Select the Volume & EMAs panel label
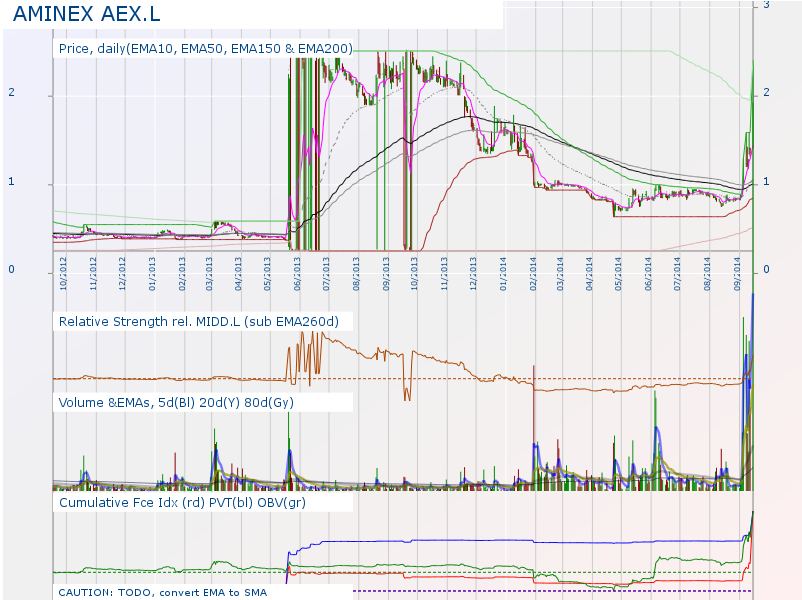This screenshot has height=600, width=802. (176, 403)
